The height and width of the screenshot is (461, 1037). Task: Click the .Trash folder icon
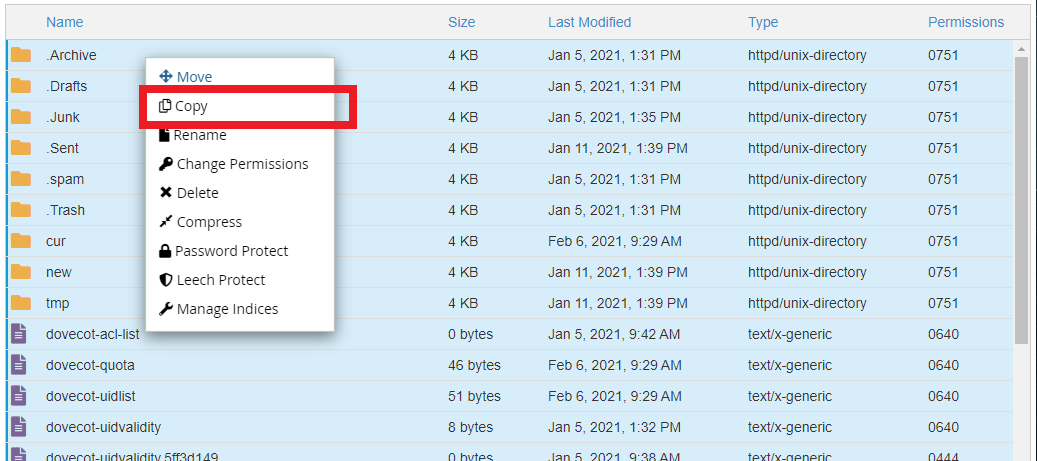tap(21, 210)
